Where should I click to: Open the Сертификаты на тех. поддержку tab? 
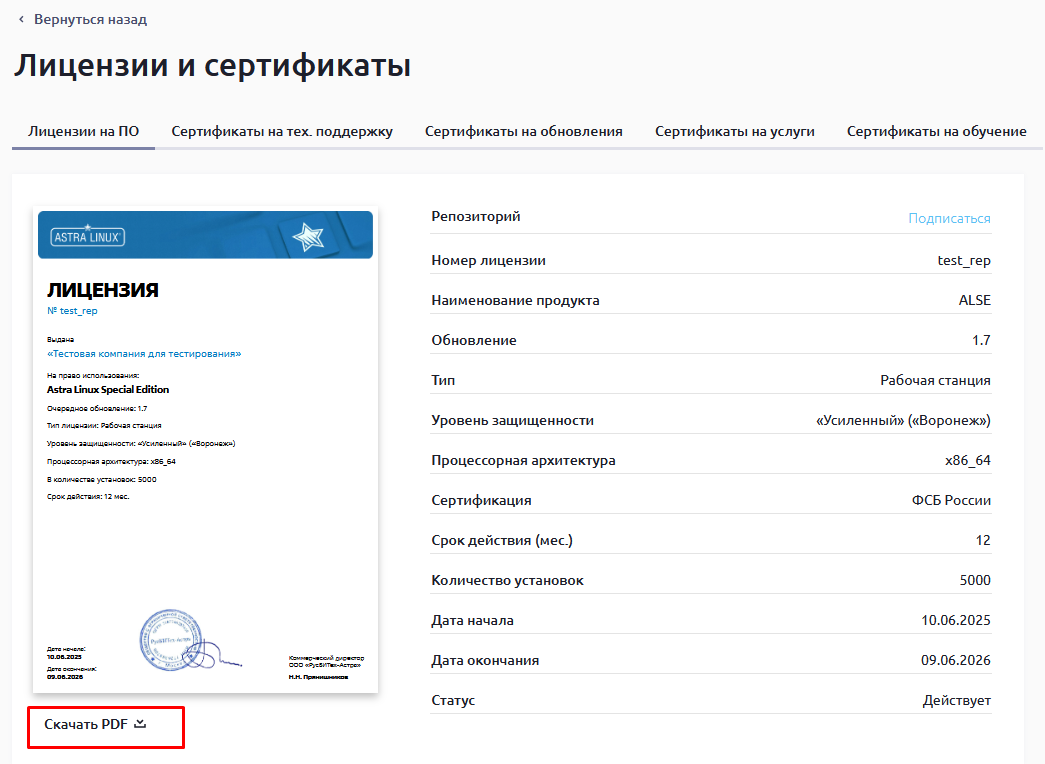[x=282, y=131]
